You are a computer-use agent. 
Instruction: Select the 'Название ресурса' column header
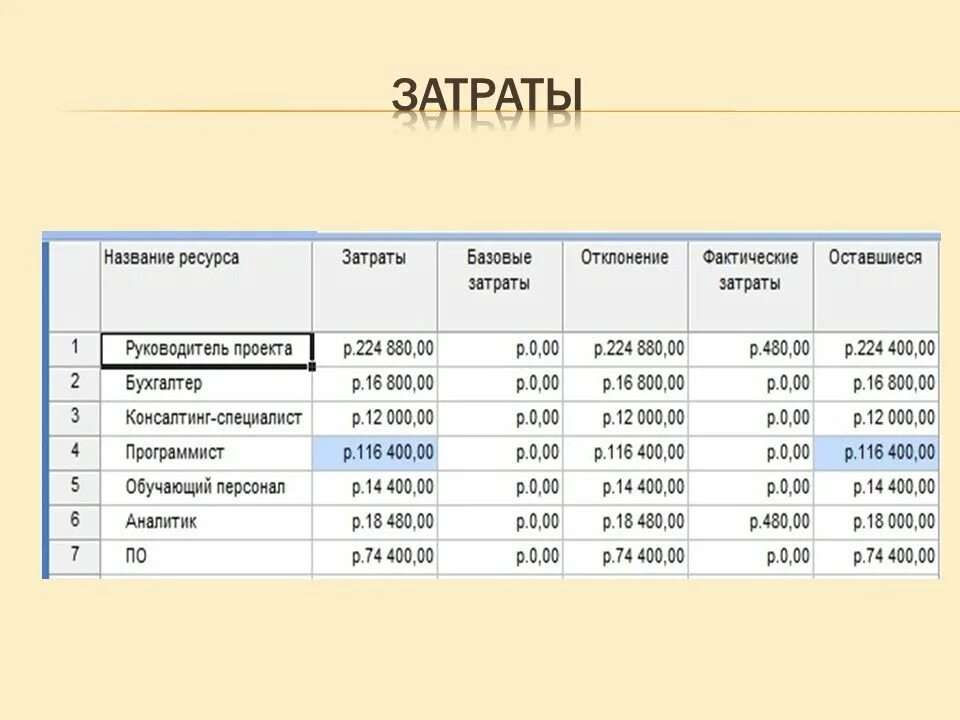coord(206,286)
